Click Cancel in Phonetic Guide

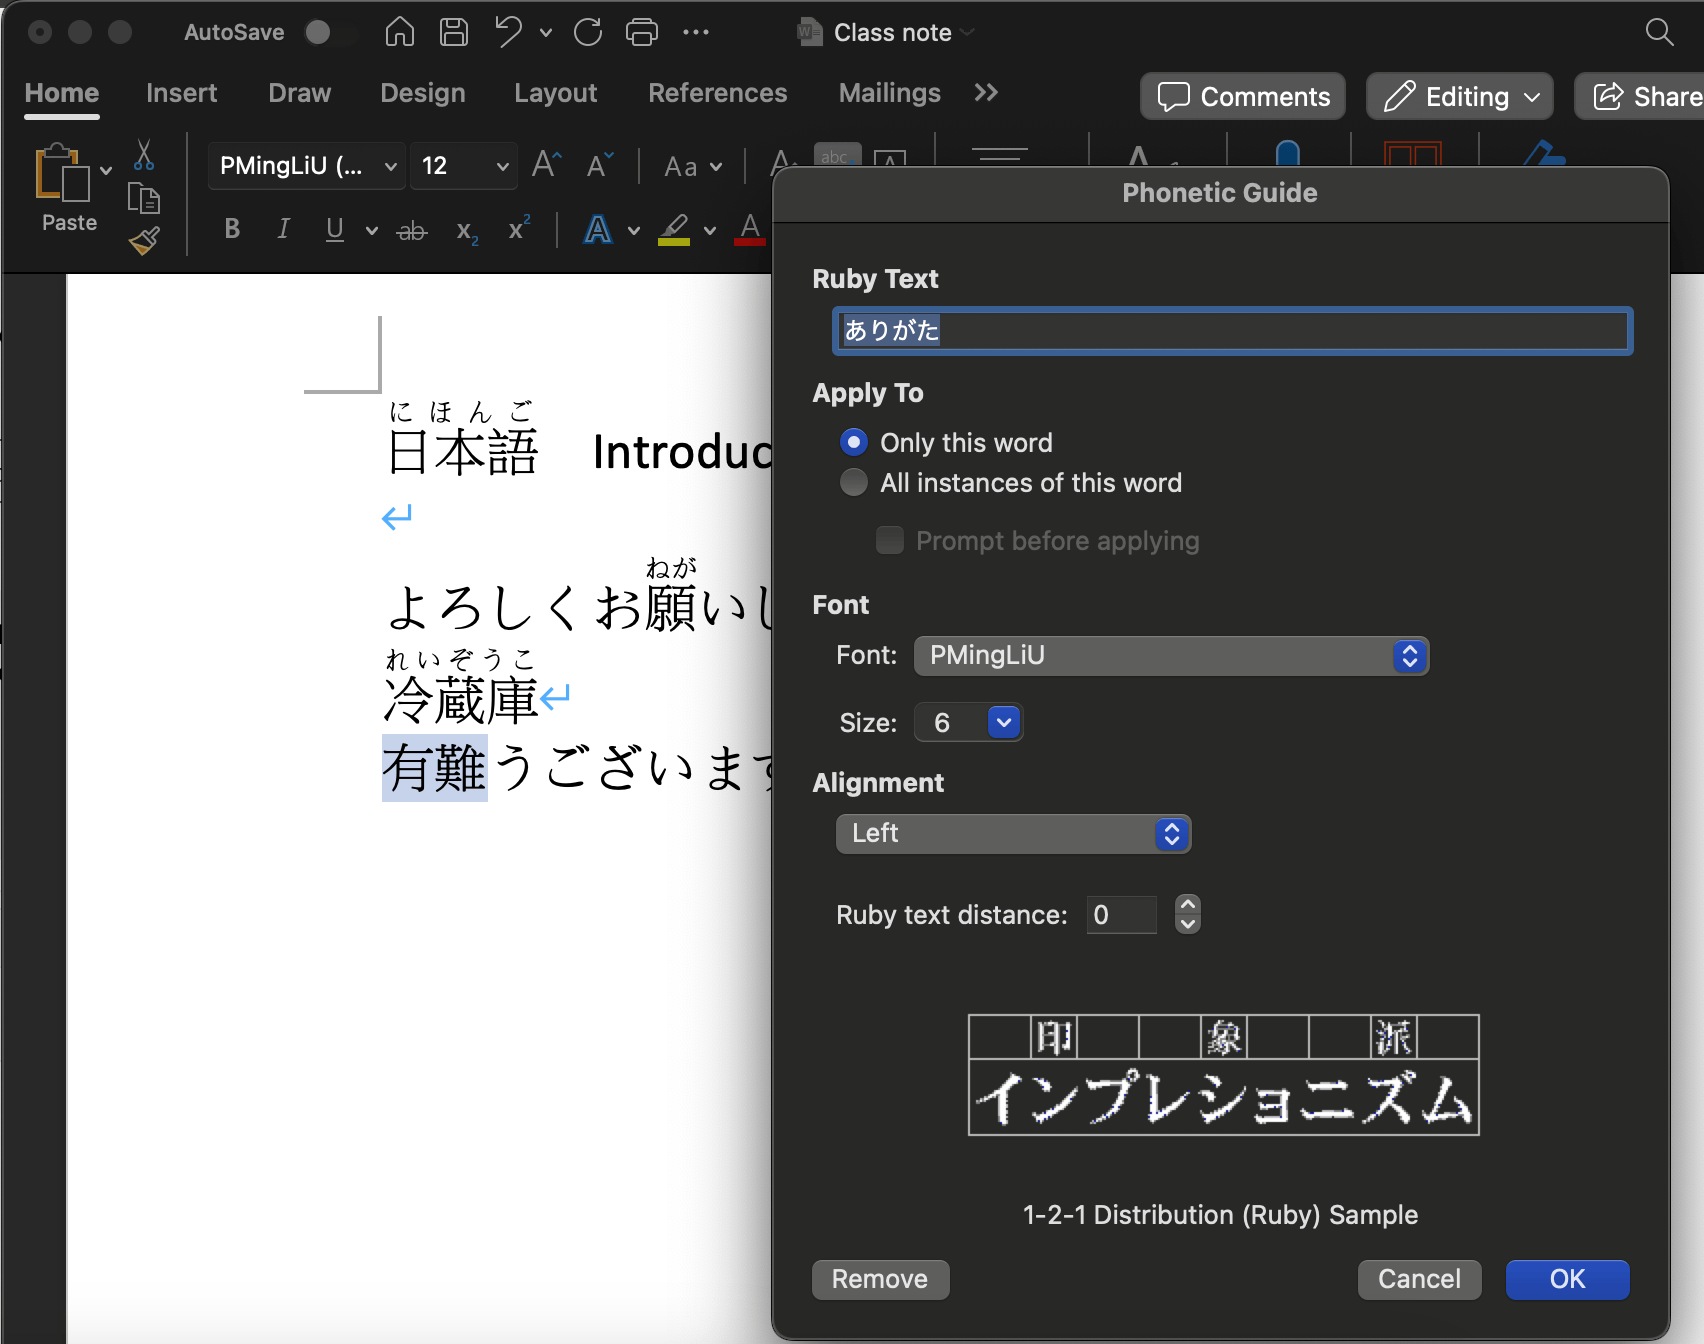click(1419, 1279)
